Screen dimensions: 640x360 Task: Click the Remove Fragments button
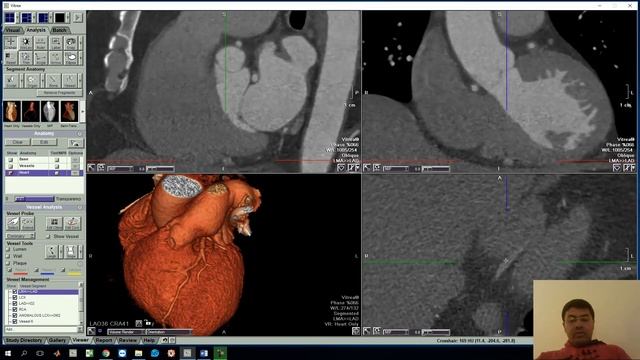click(x=60, y=93)
